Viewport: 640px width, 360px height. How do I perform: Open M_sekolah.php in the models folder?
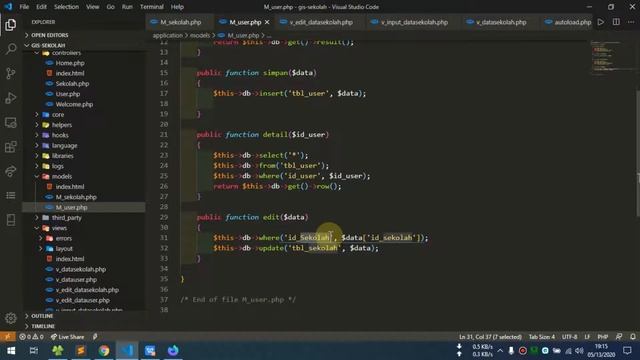[x=76, y=197]
